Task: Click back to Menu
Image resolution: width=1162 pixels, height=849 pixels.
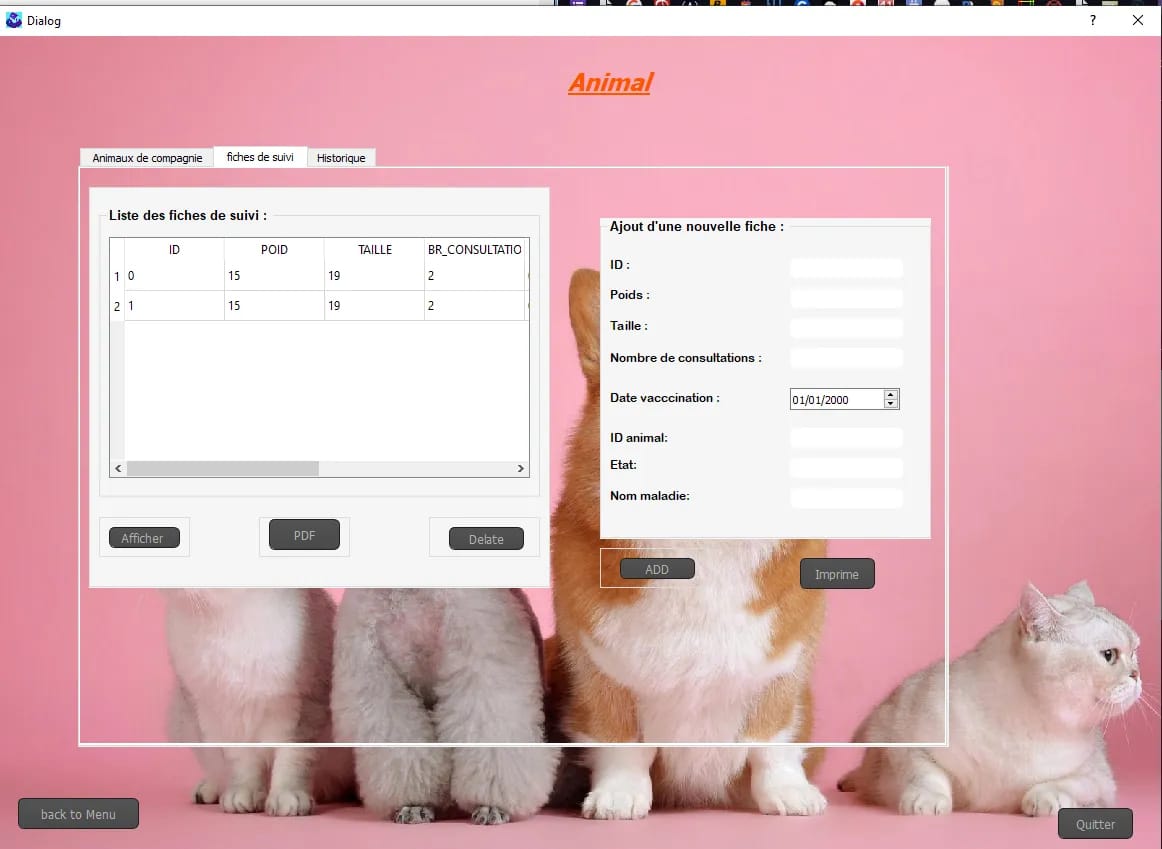Action: click(x=78, y=813)
